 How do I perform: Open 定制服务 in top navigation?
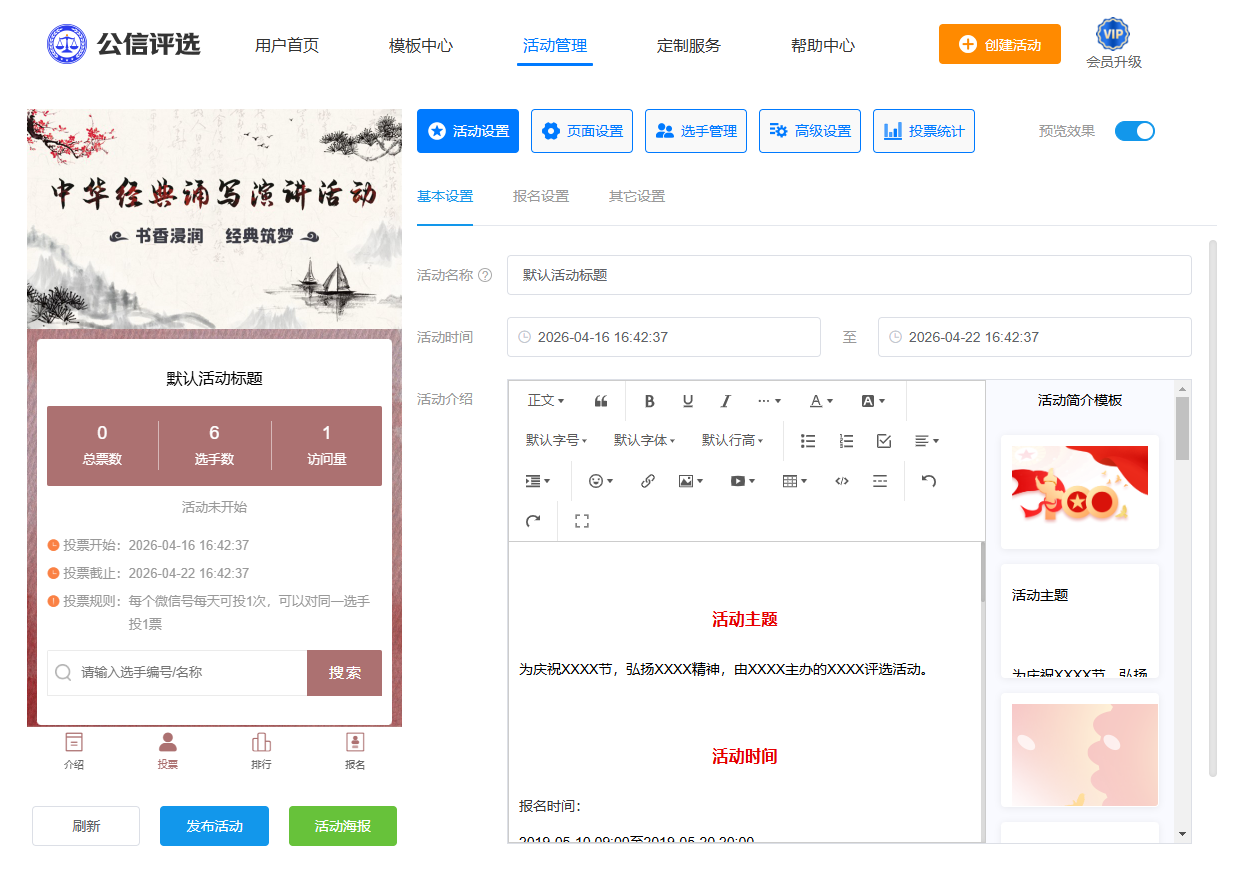pyautogui.click(x=689, y=45)
